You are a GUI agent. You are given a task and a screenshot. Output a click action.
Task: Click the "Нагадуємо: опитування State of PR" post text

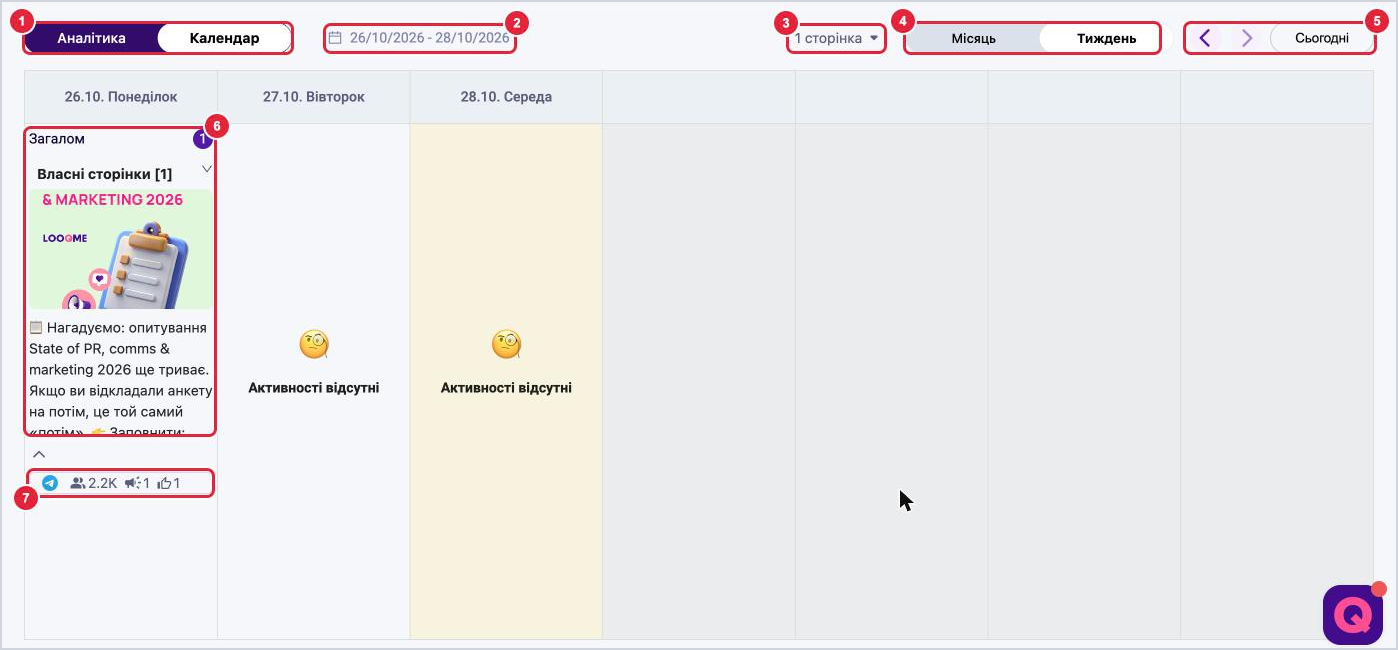tap(120, 379)
